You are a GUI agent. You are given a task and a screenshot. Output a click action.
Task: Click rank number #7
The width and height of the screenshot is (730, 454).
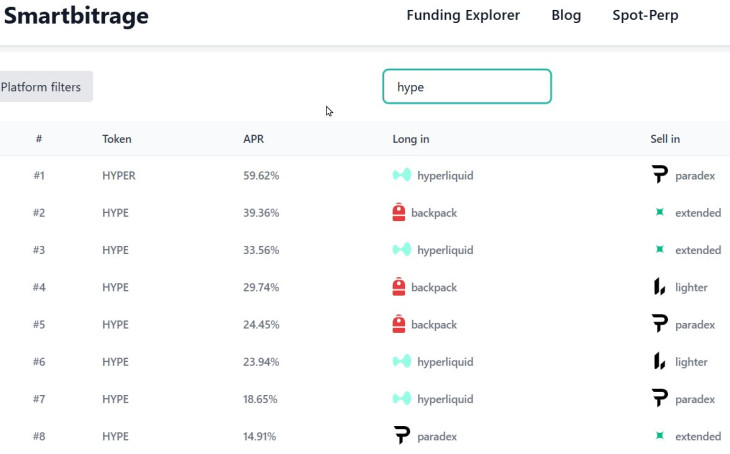pos(39,399)
